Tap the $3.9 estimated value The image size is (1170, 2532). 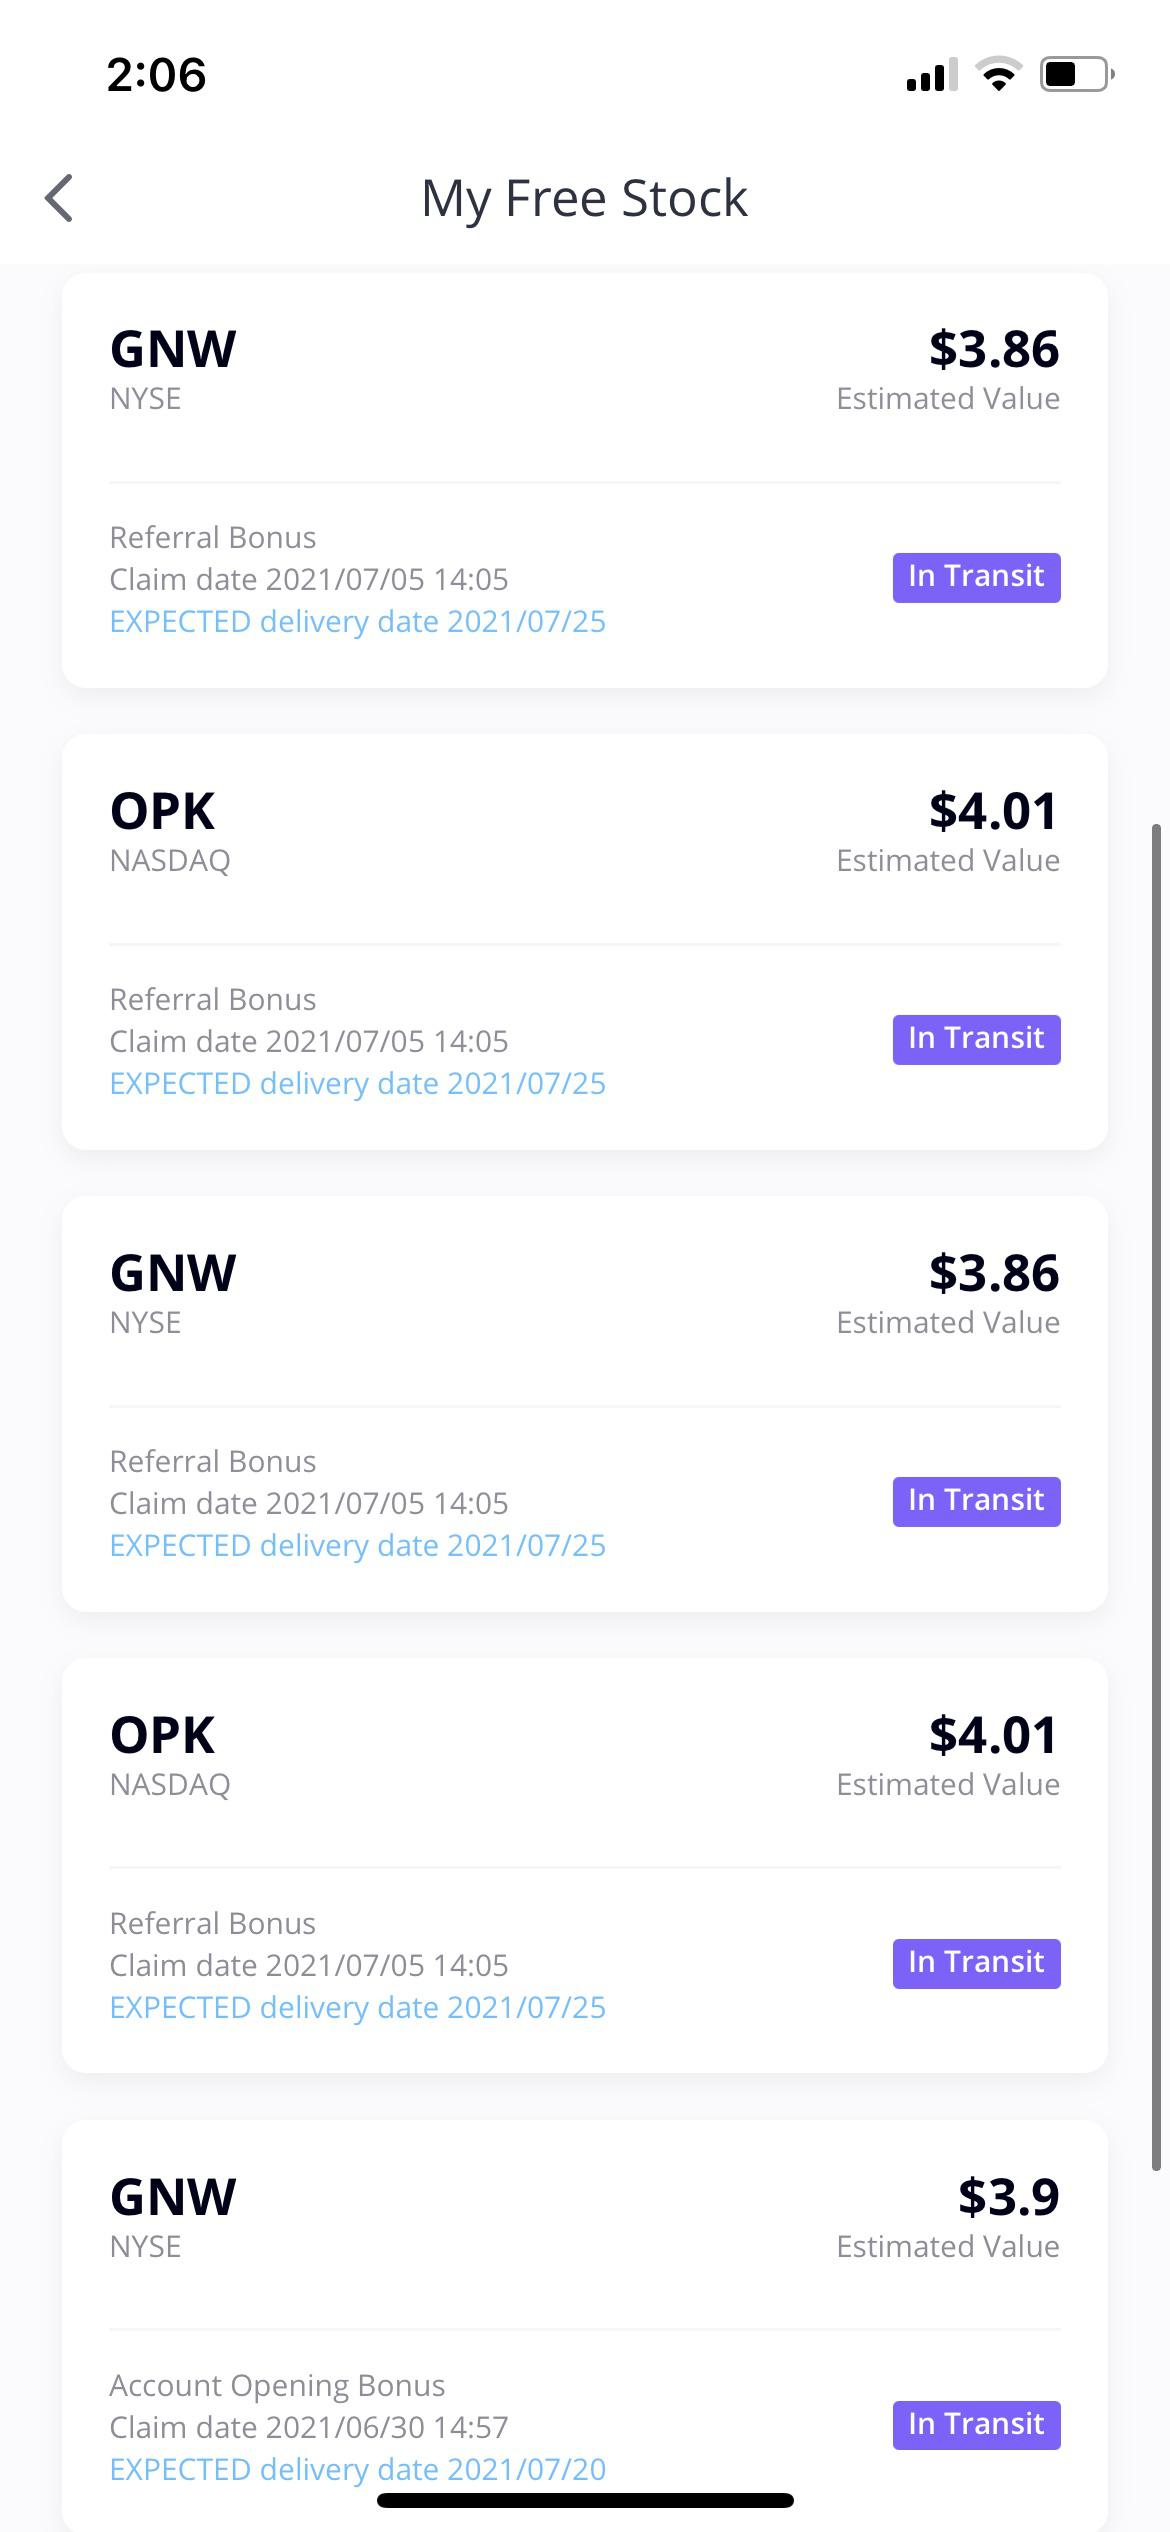point(1008,2197)
